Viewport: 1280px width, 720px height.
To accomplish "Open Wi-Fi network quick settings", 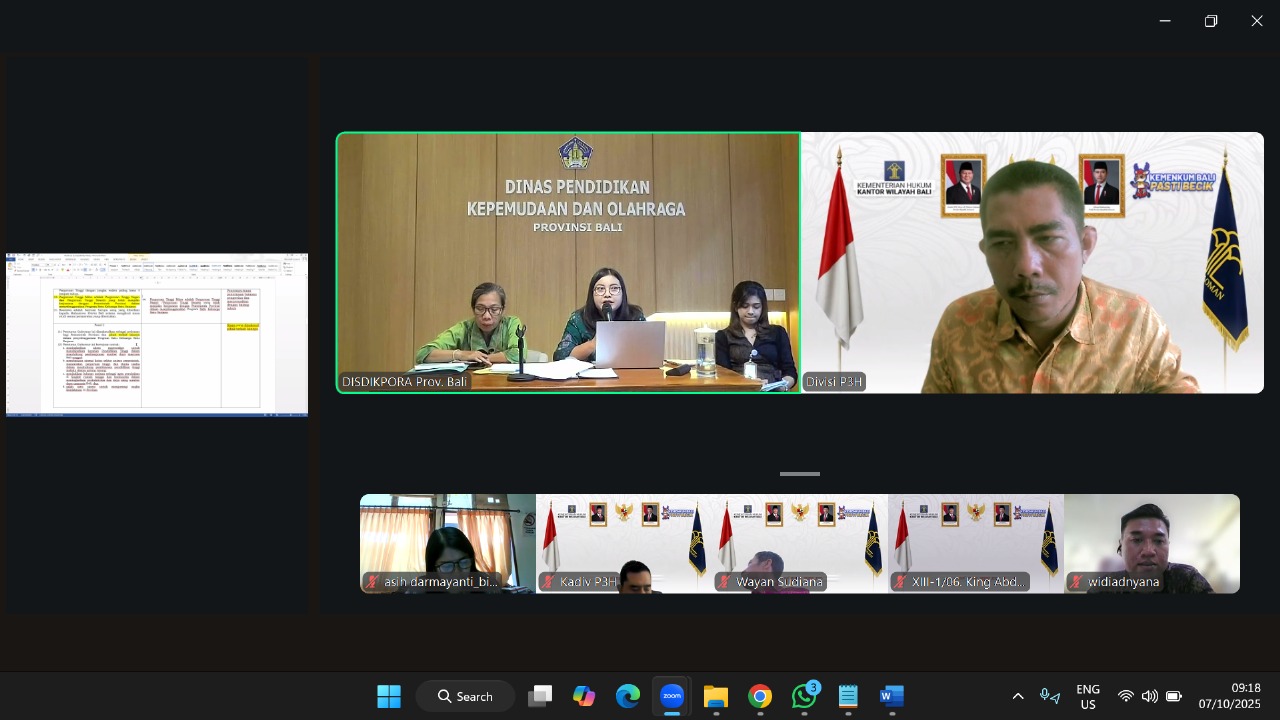I will pyautogui.click(x=1126, y=696).
